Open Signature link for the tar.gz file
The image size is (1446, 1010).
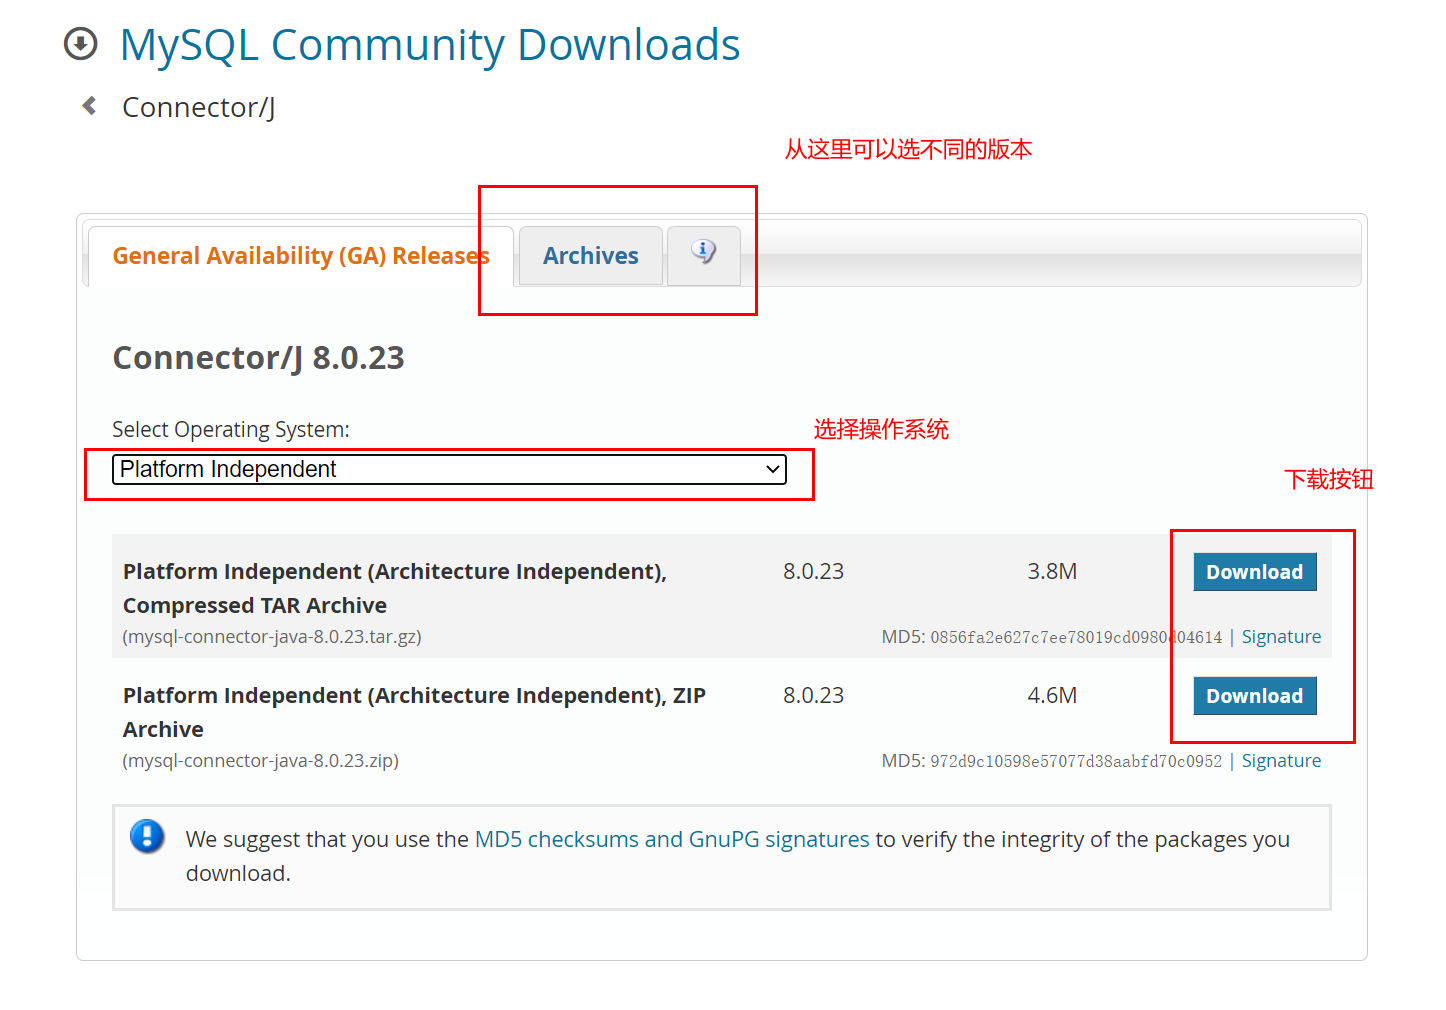[1281, 637]
